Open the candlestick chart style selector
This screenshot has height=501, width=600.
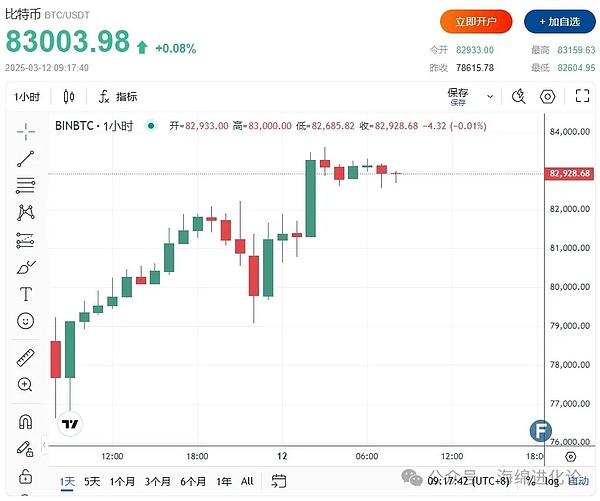click(x=69, y=97)
